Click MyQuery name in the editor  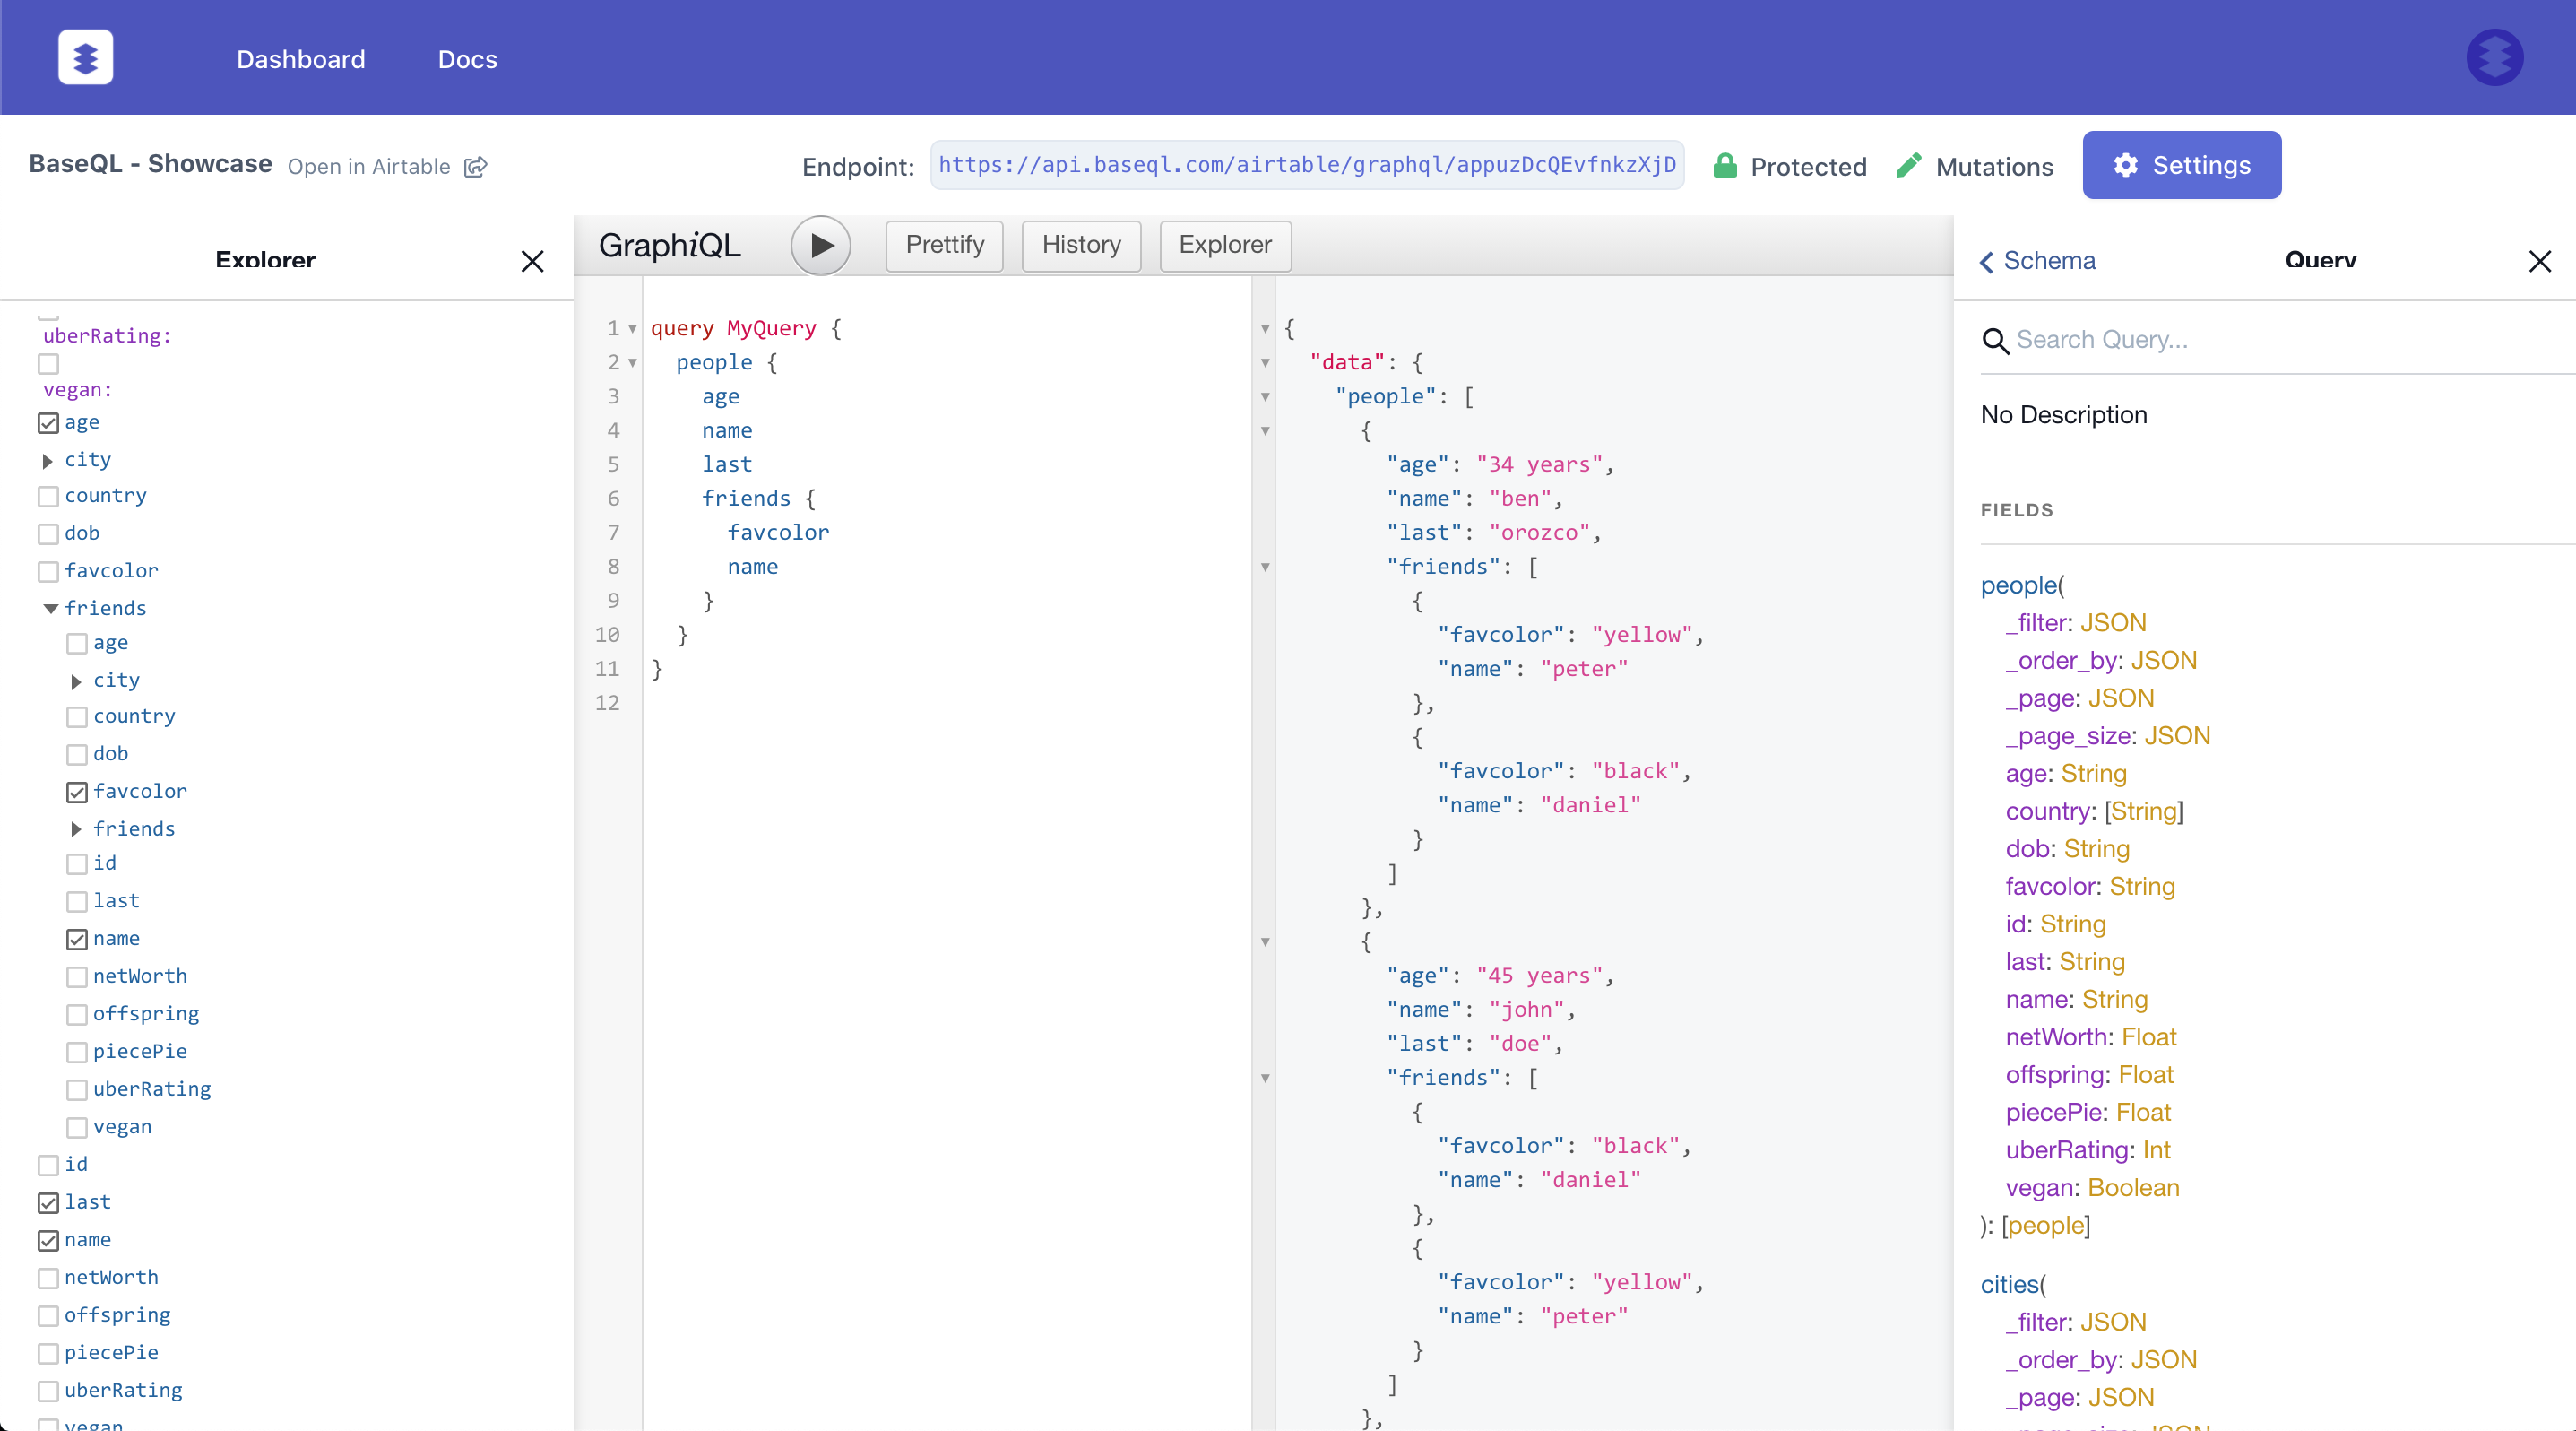[x=771, y=329]
